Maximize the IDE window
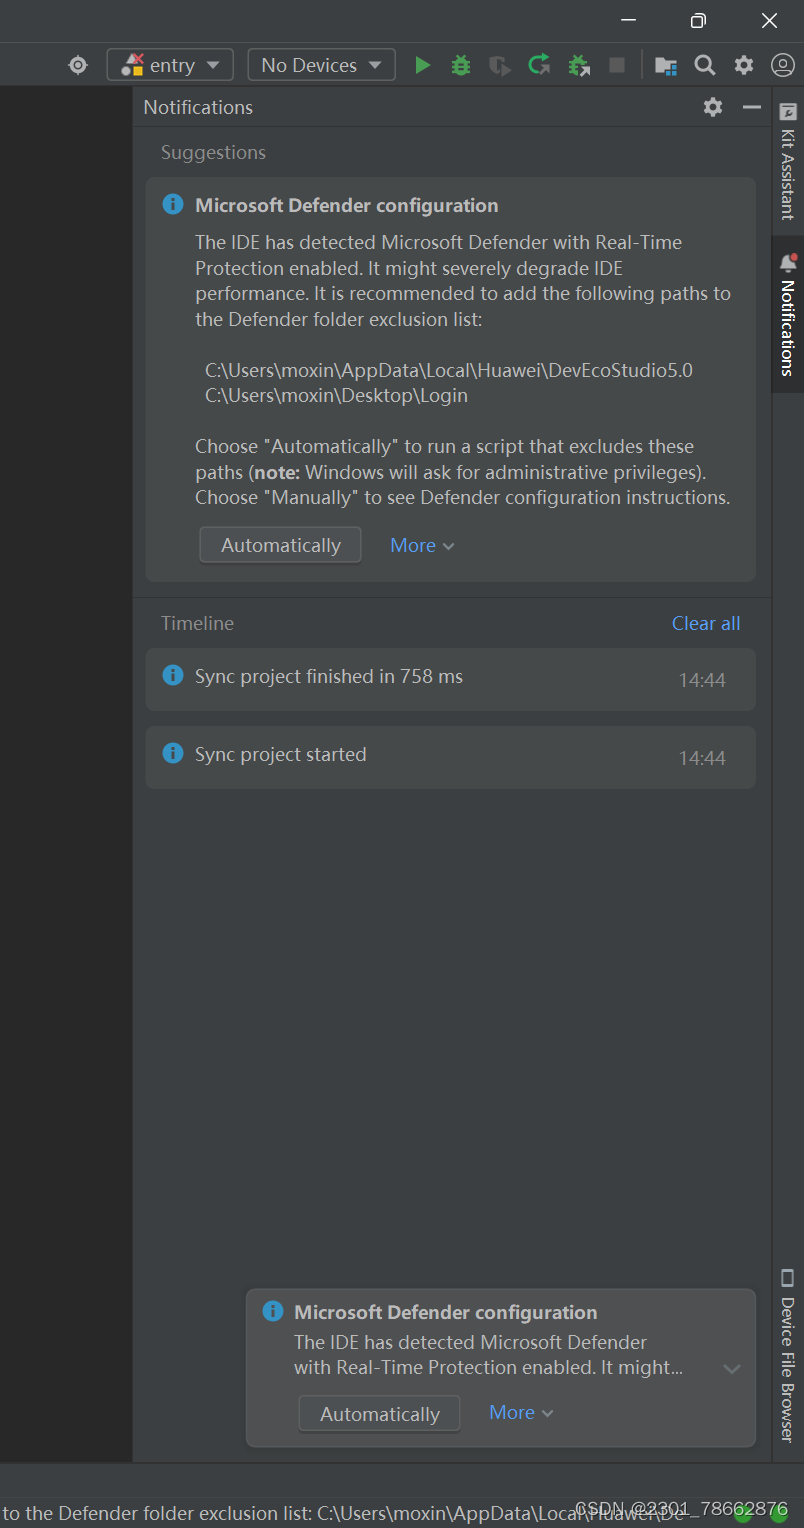Screen dimensions: 804x1528 click(x=698, y=20)
